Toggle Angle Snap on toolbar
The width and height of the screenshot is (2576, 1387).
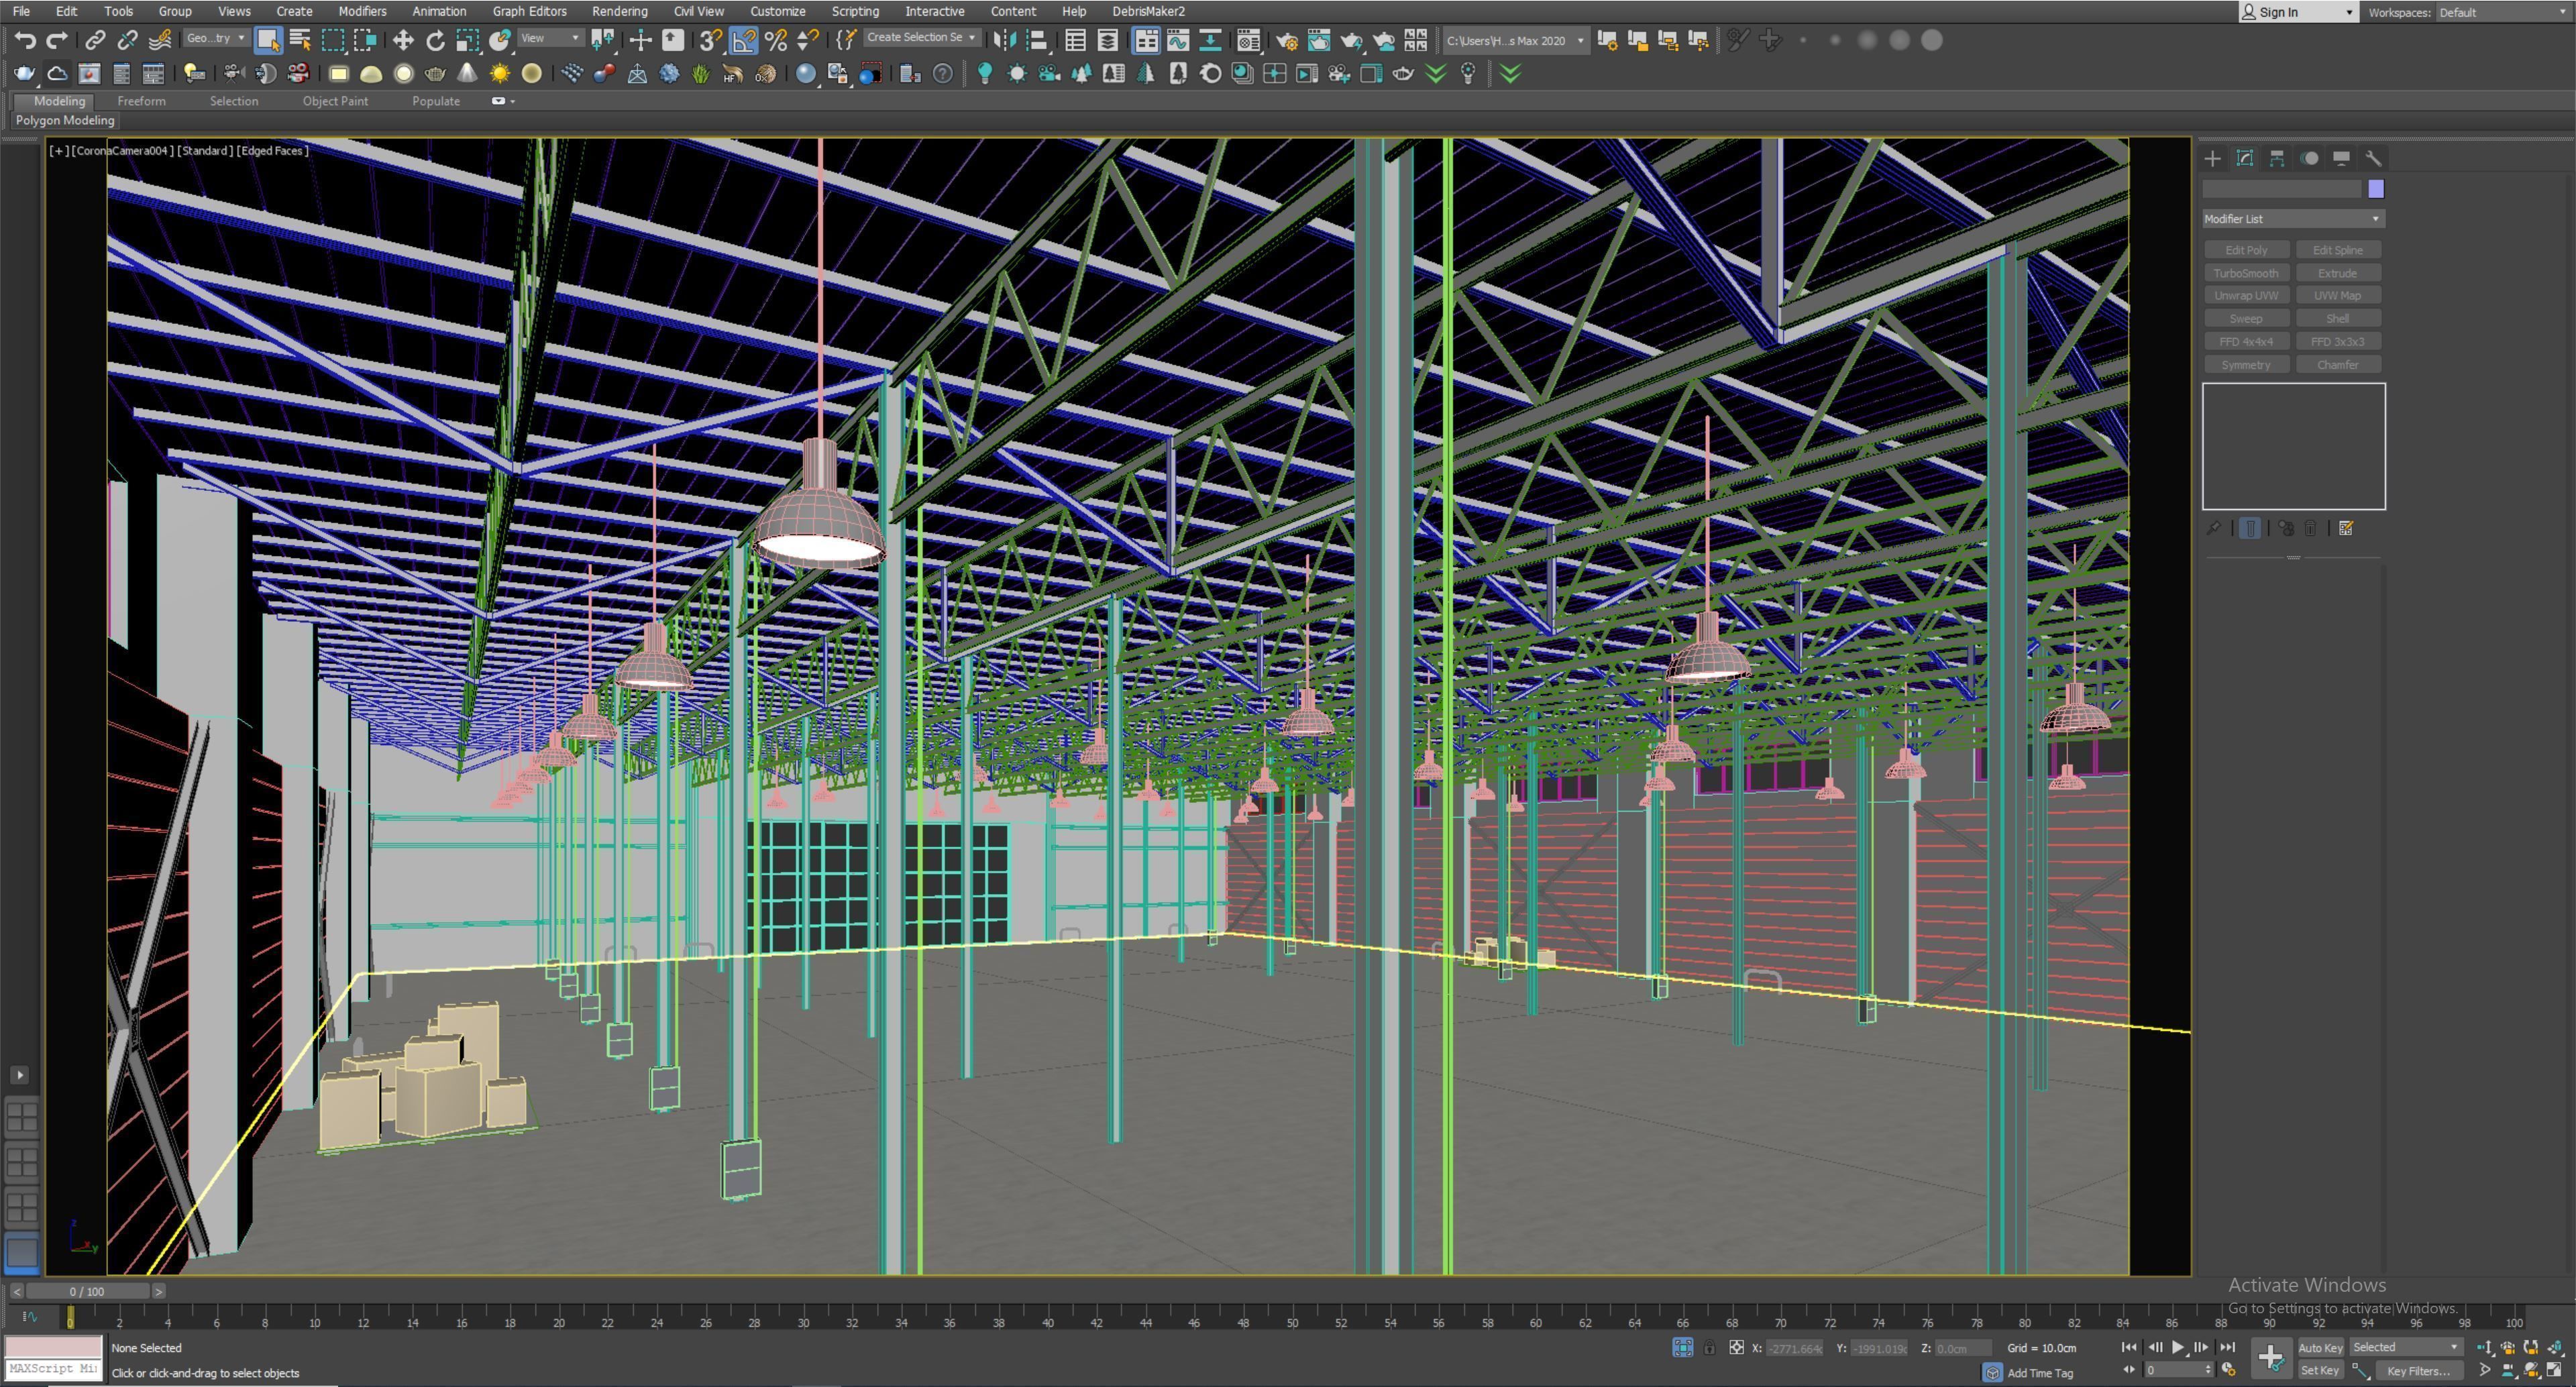(744, 40)
